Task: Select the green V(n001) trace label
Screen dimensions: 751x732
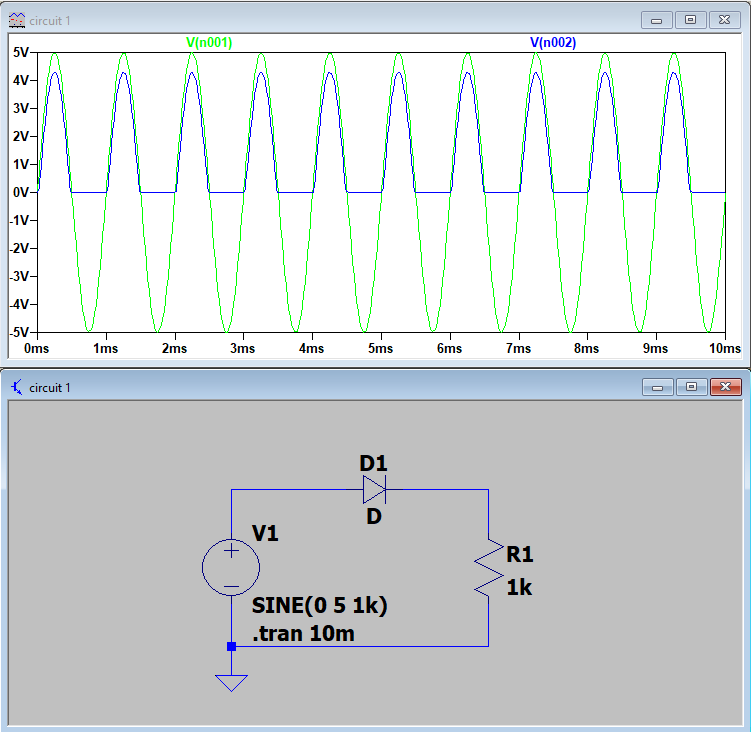Action: pos(209,43)
